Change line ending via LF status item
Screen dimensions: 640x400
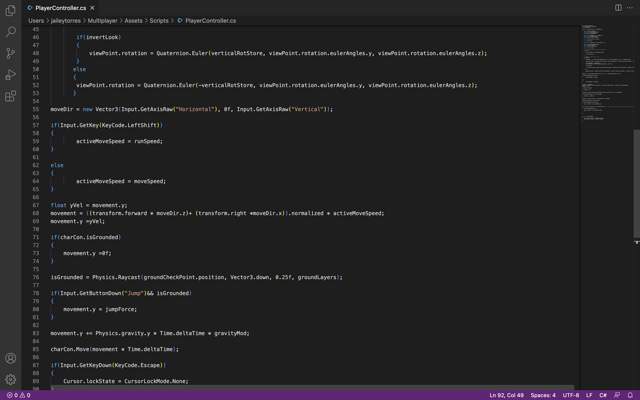click(589, 395)
